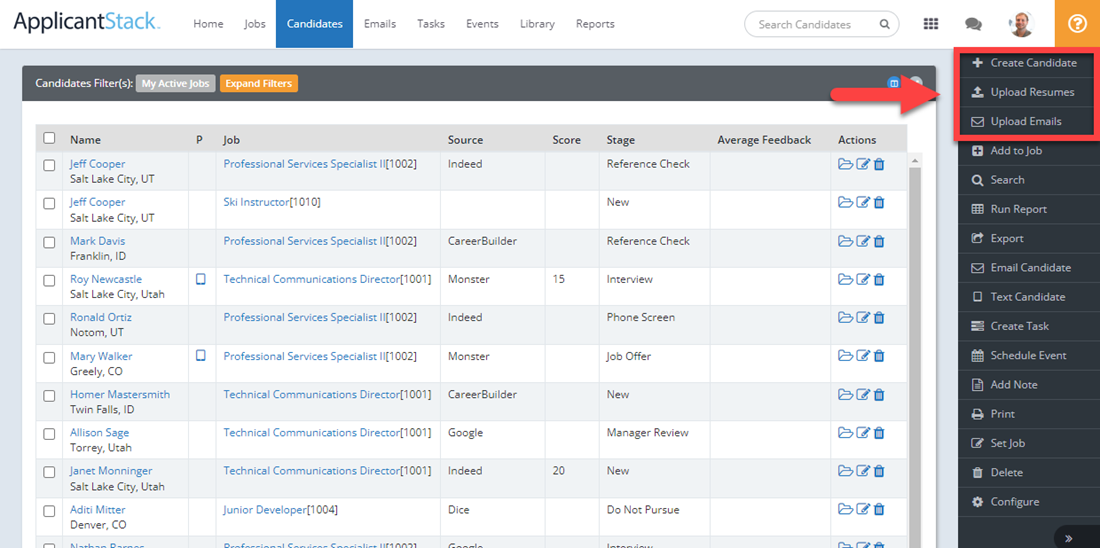The width and height of the screenshot is (1100, 548).
Task: Open Homer Mastersmith's candidate link
Action: 120,395
